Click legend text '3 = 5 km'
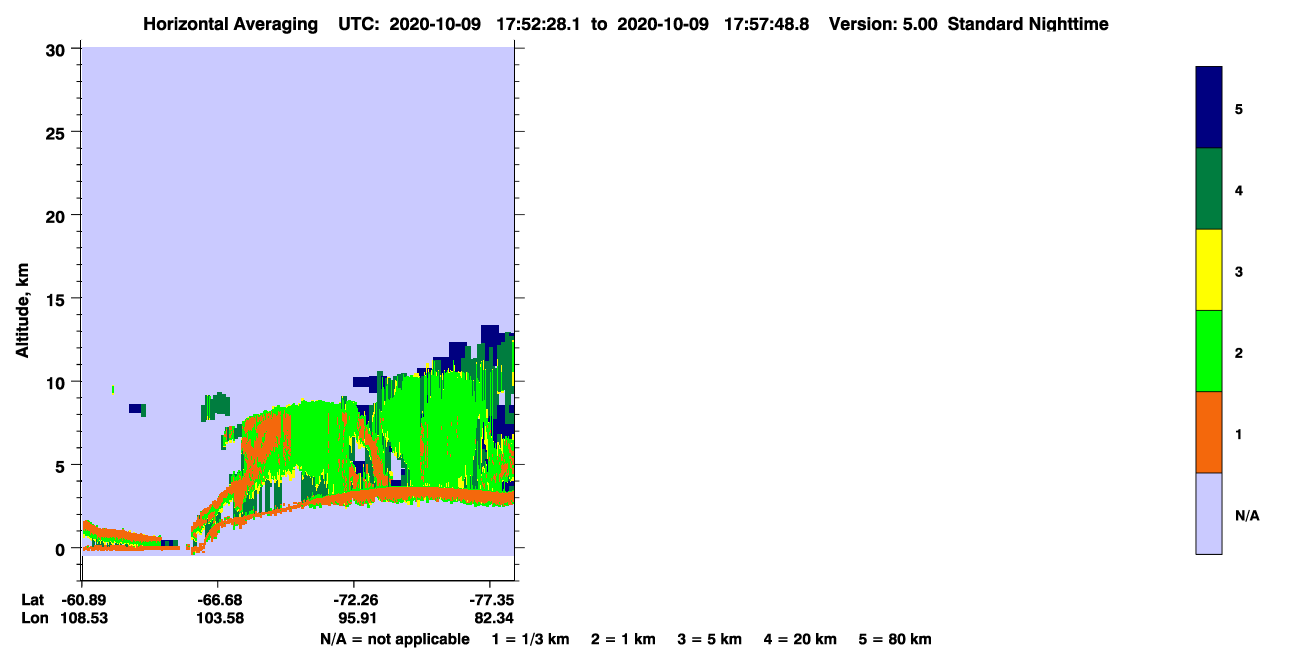Screen dimensions: 1300x667 coord(710,639)
